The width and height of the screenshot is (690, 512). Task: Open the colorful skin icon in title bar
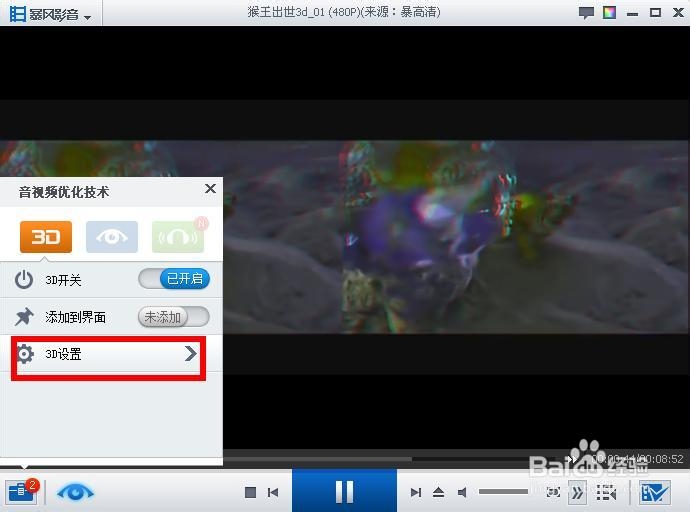[609, 12]
